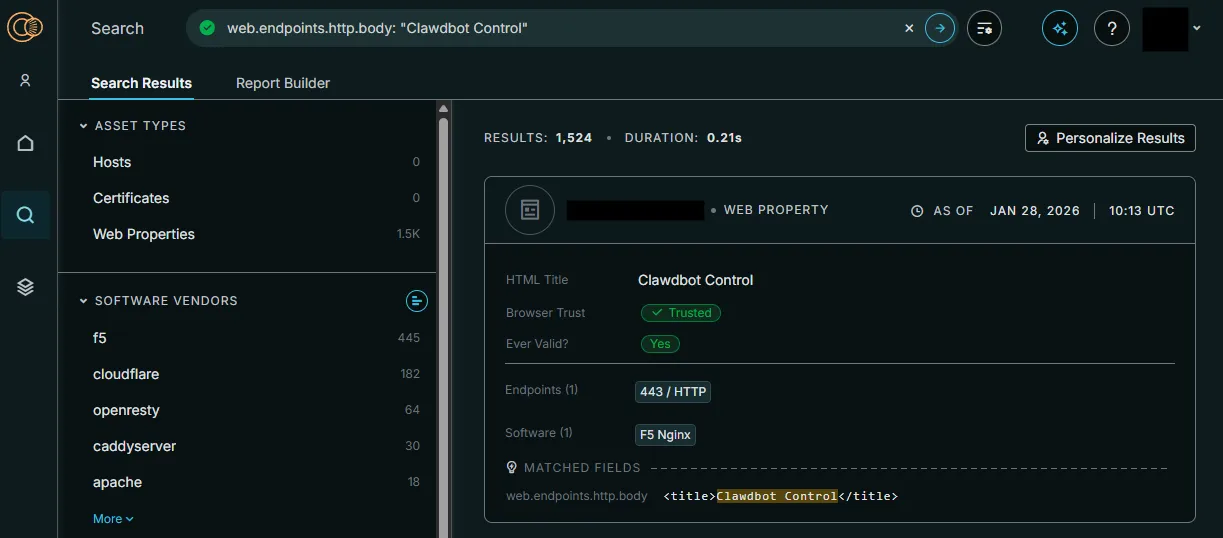The width and height of the screenshot is (1223, 538).
Task: Click the Personalize Results button
Action: pos(1110,138)
